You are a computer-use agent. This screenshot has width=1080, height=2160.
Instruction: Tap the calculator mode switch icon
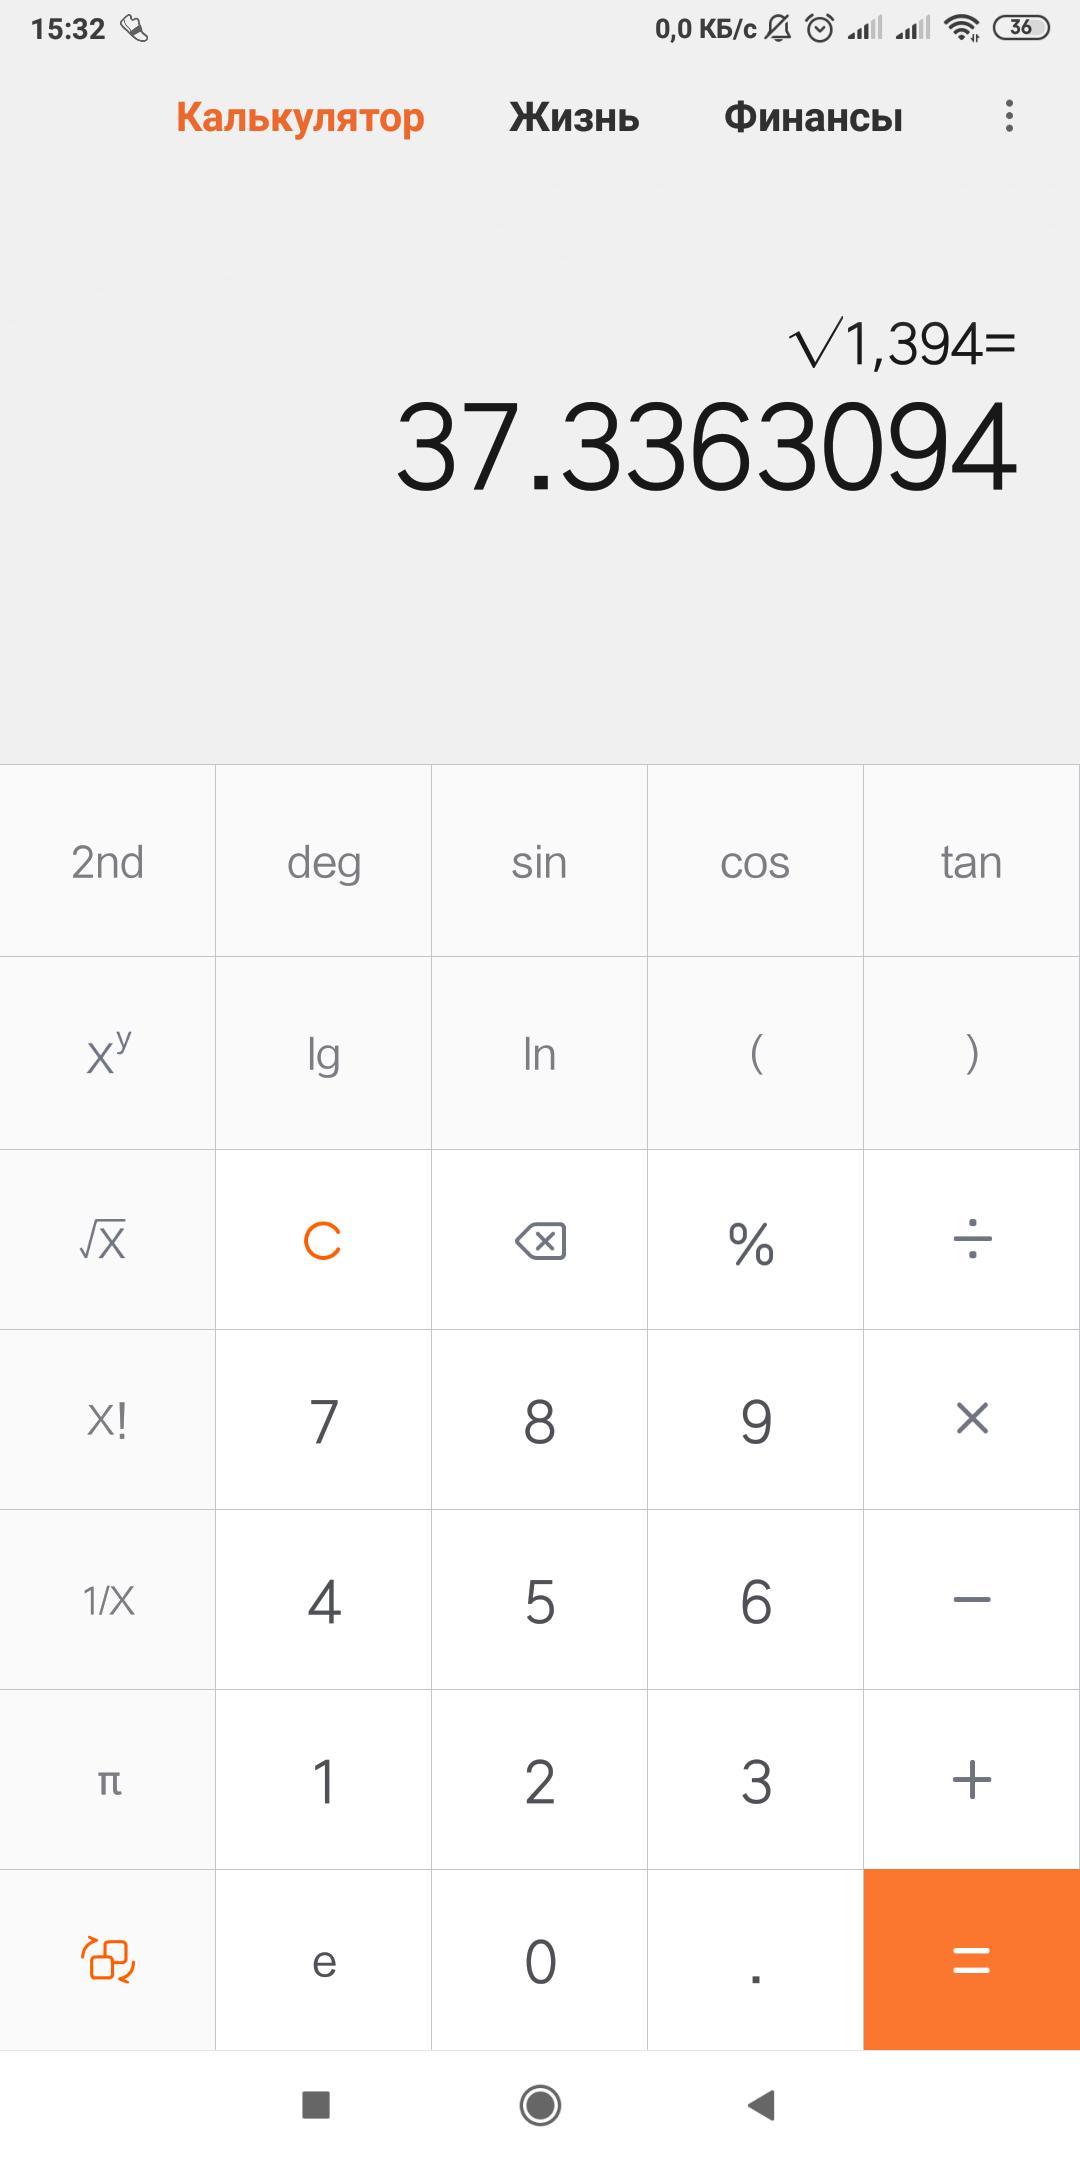[x=108, y=1959]
